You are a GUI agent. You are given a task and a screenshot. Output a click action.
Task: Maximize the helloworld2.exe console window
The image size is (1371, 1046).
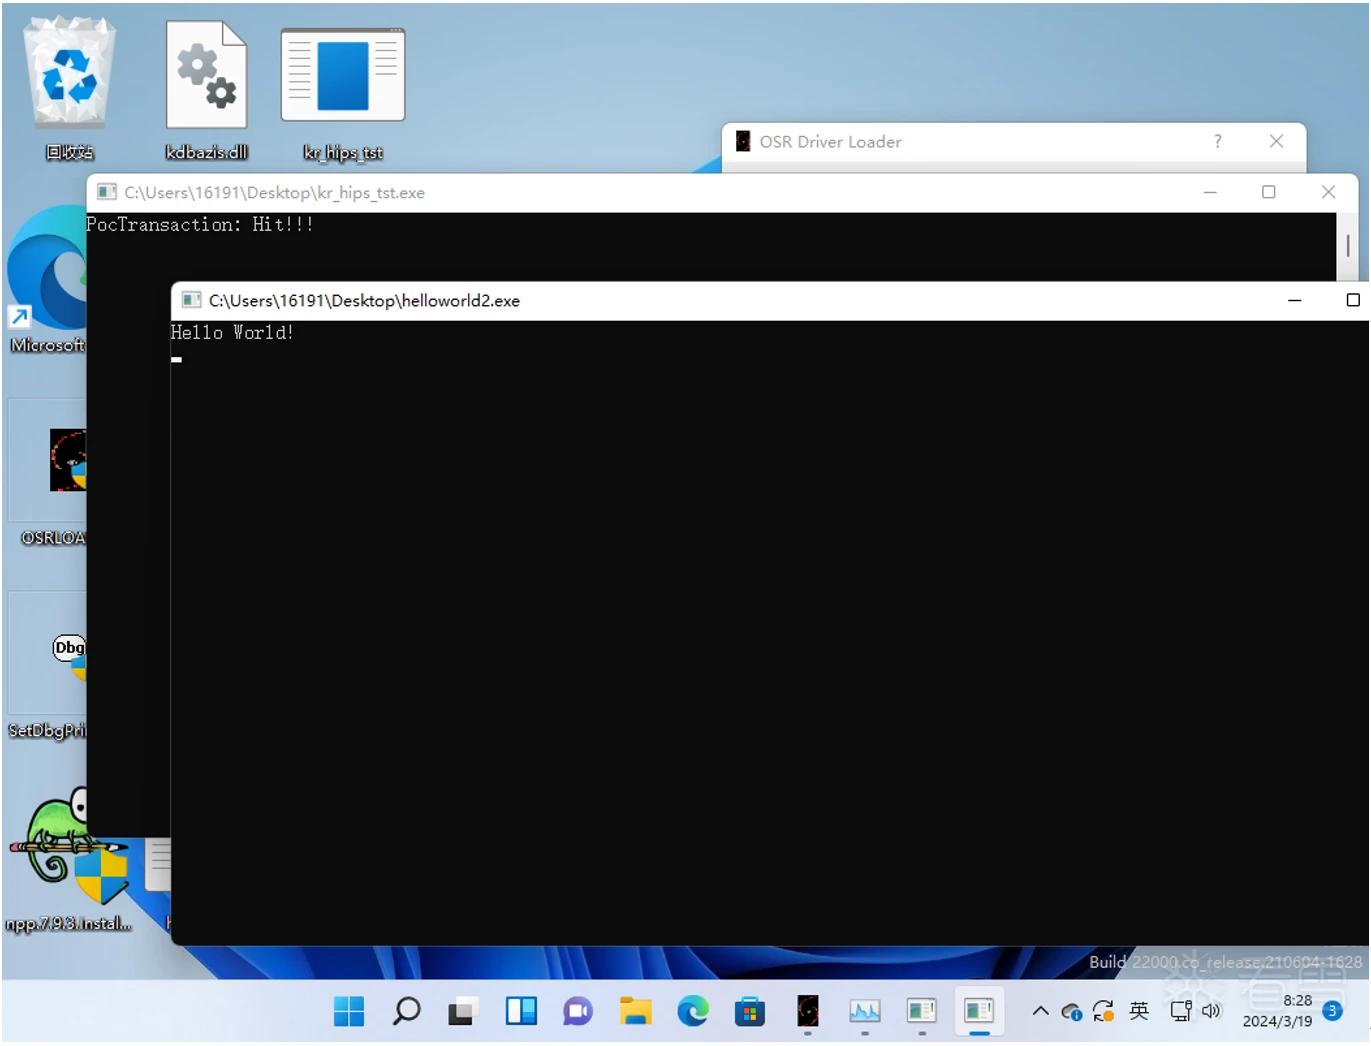pyautogui.click(x=1353, y=300)
